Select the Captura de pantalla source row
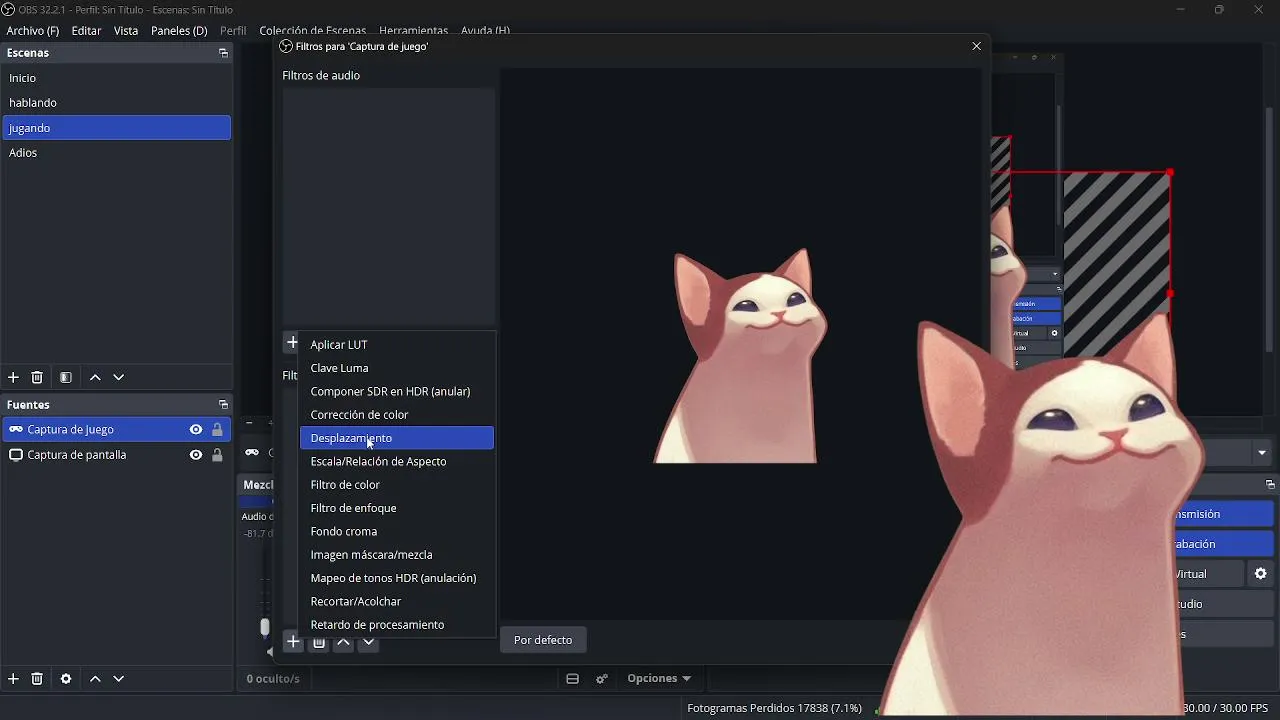Screen dimensions: 1280x720 (x=117, y=455)
